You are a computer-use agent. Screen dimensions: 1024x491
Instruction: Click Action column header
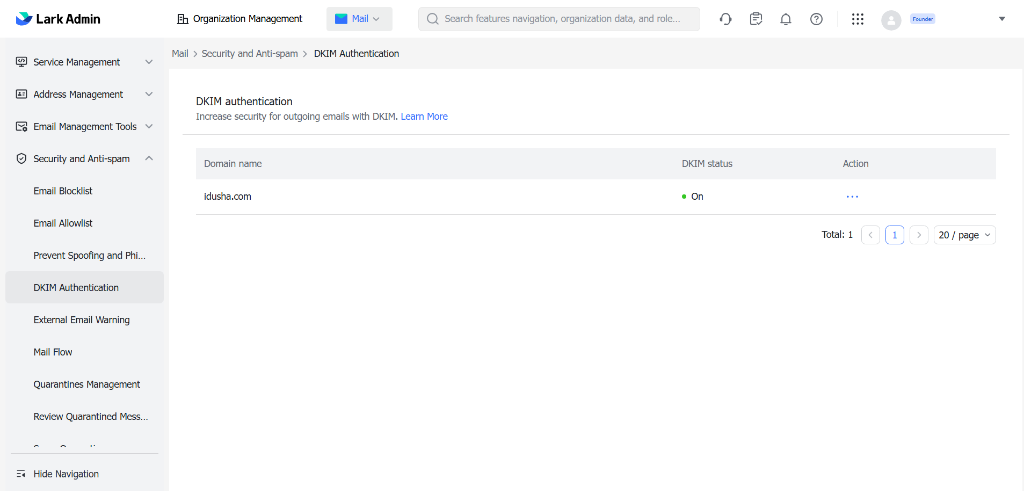click(x=856, y=164)
